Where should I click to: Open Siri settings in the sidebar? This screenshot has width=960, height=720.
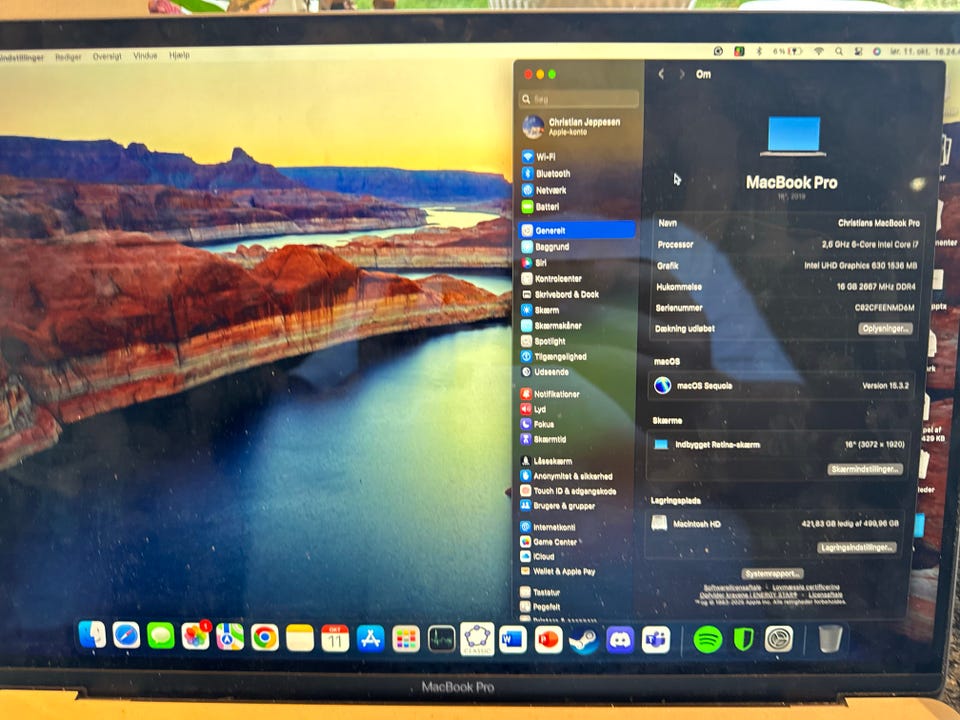(x=534, y=262)
